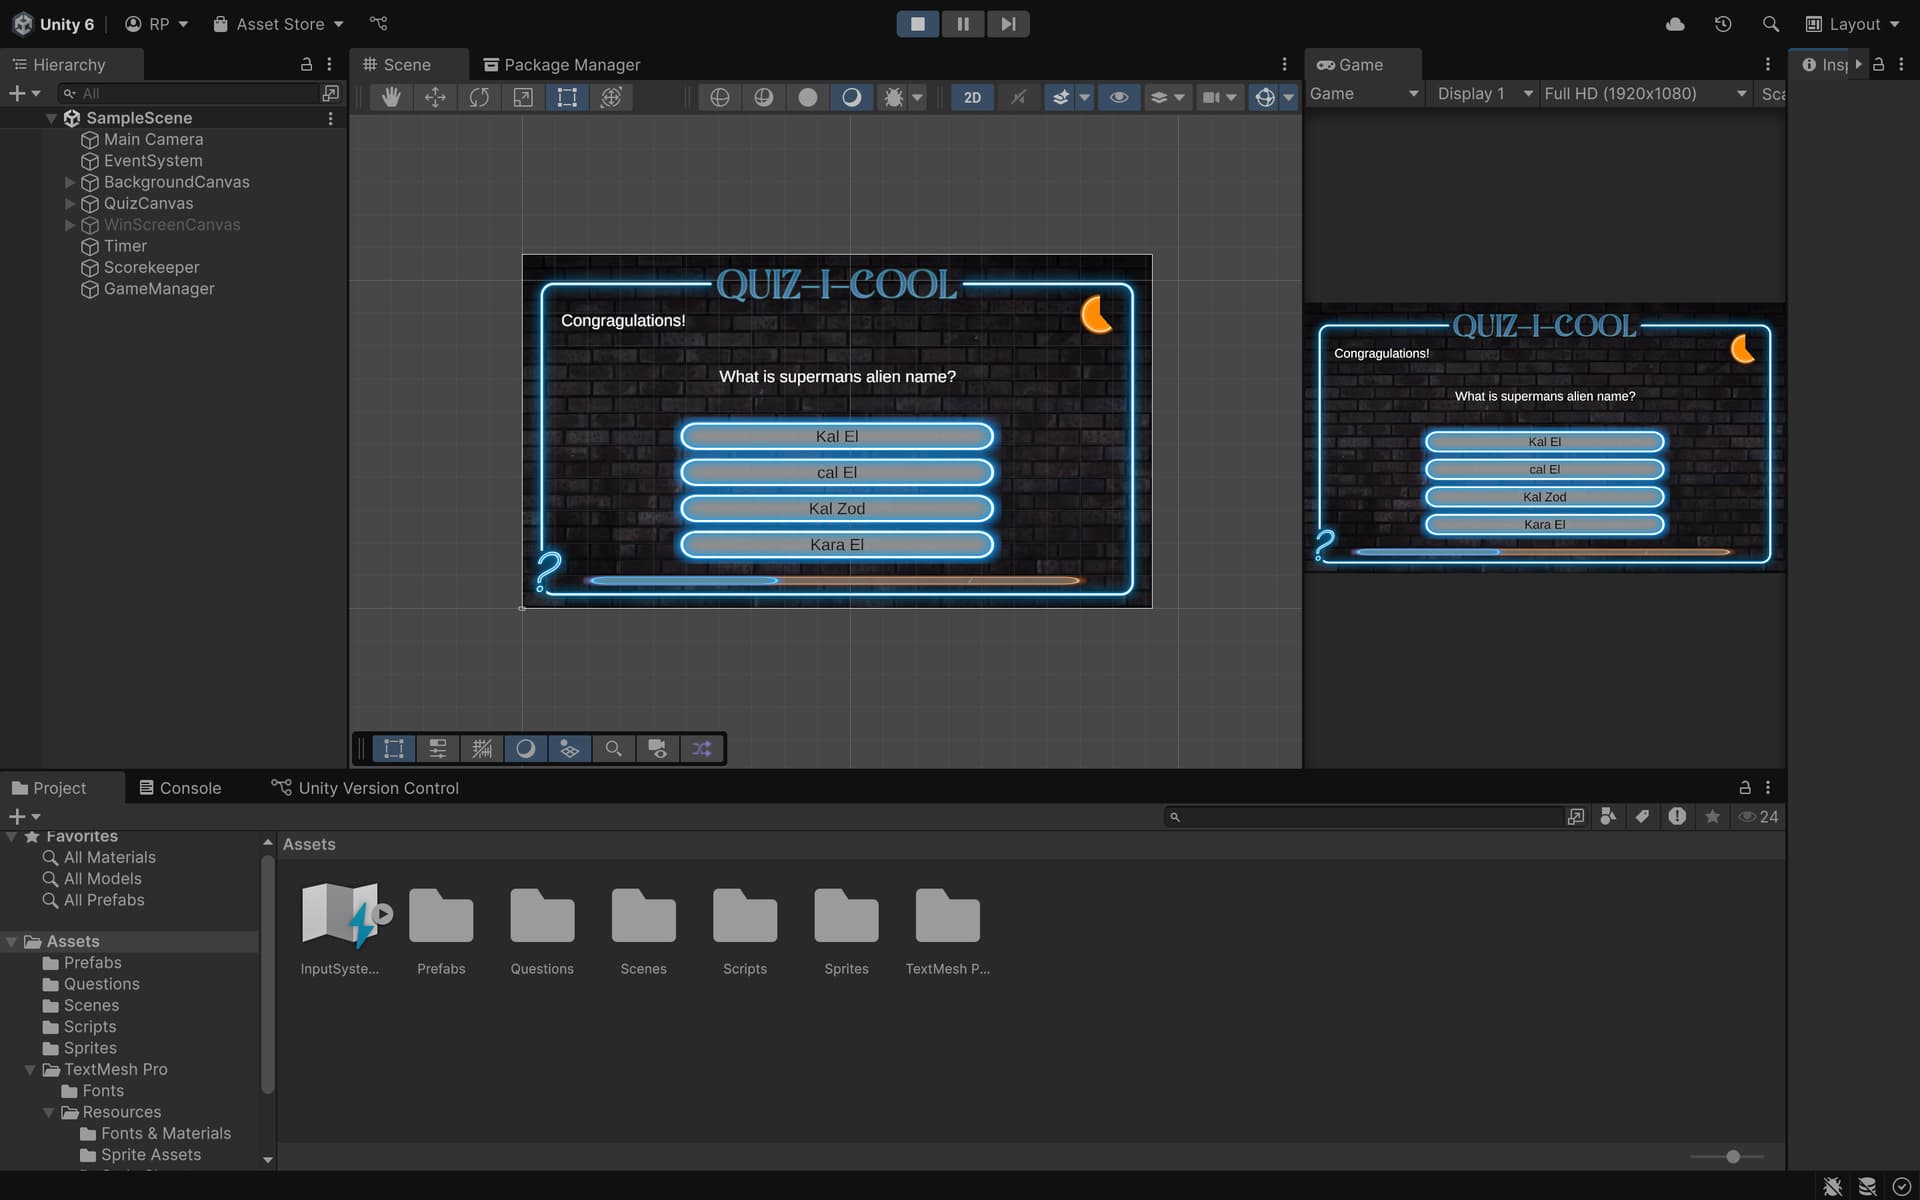
Task: Select the Rotate tool
Action: (x=479, y=97)
